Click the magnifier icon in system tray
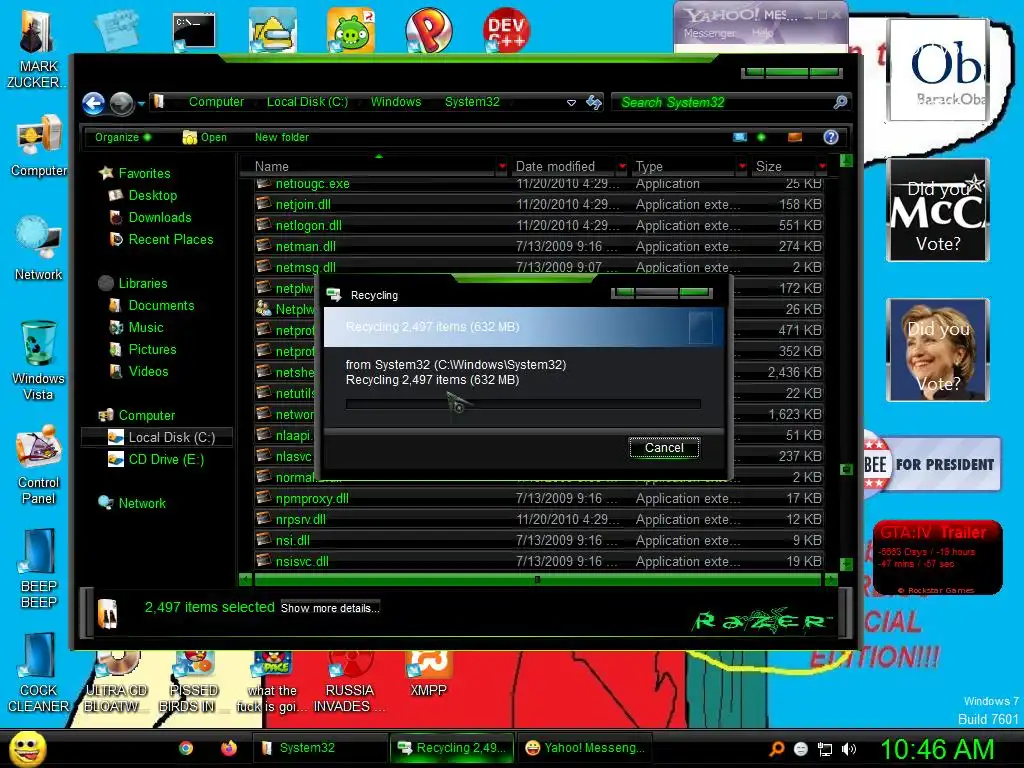The width and height of the screenshot is (1024, 768). pyautogui.click(x=777, y=749)
